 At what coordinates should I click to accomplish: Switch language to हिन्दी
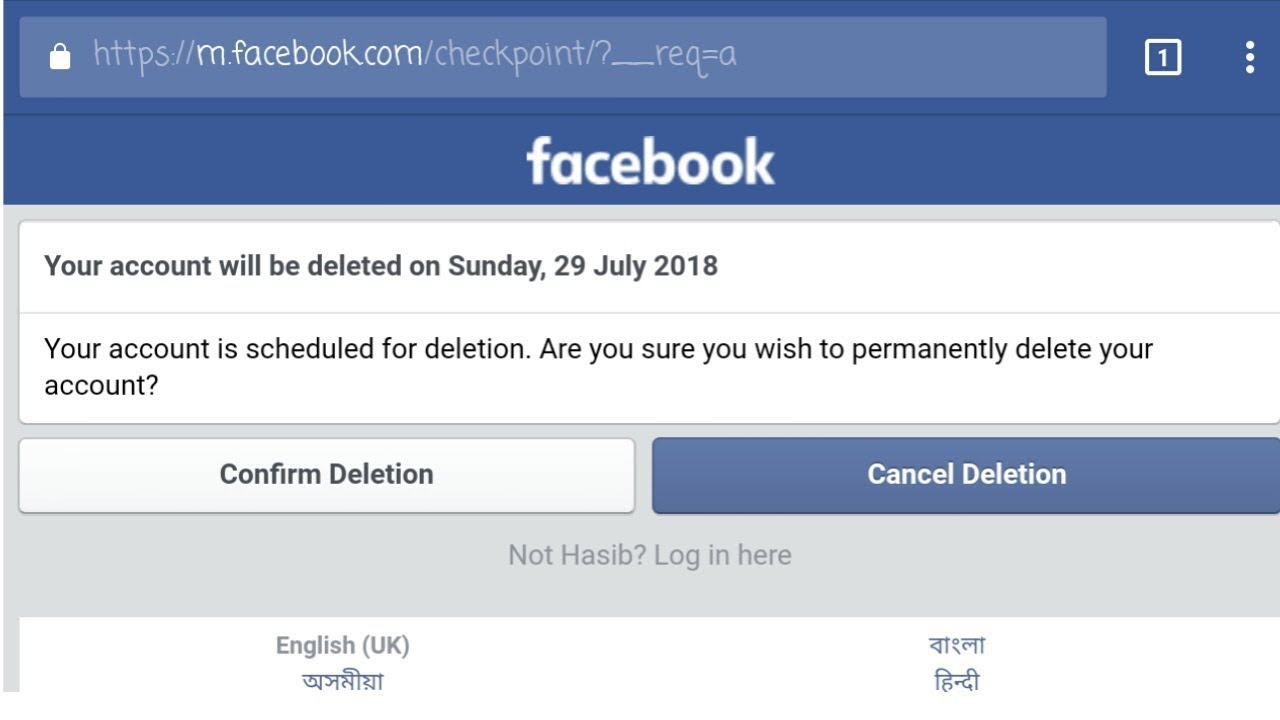click(957, 682)
